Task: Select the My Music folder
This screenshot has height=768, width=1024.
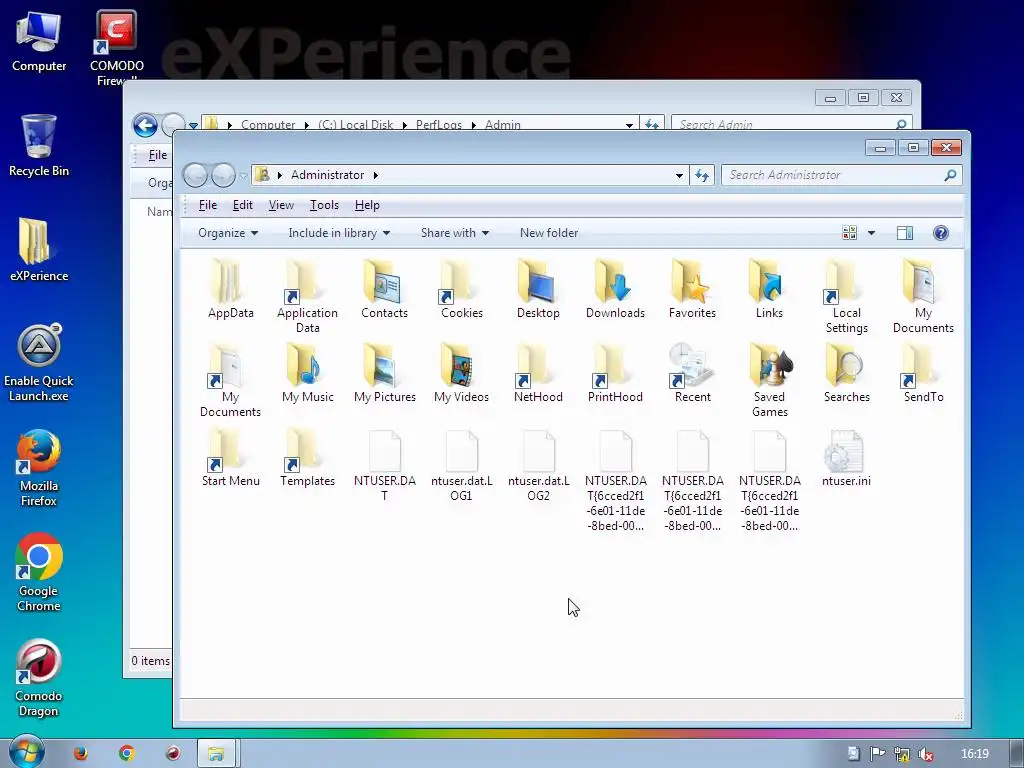Action: (308, 373)
